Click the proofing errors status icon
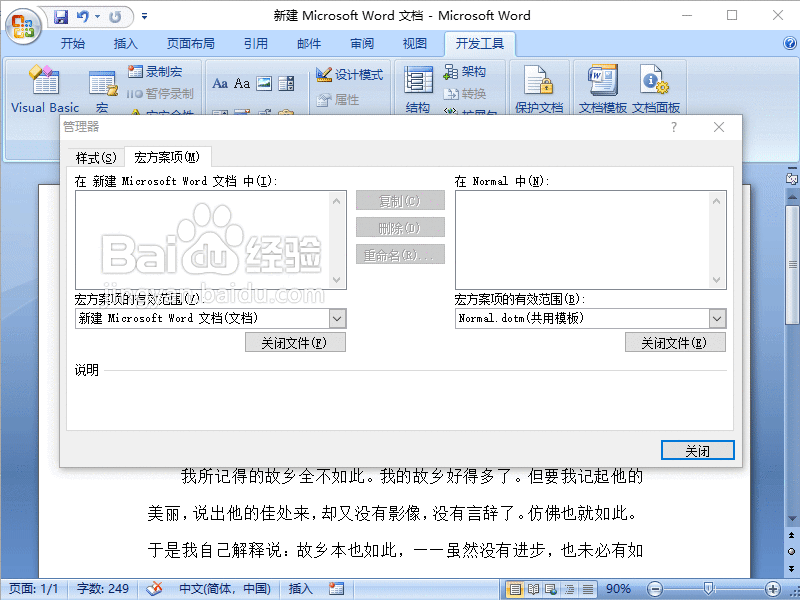 (154, 589)
